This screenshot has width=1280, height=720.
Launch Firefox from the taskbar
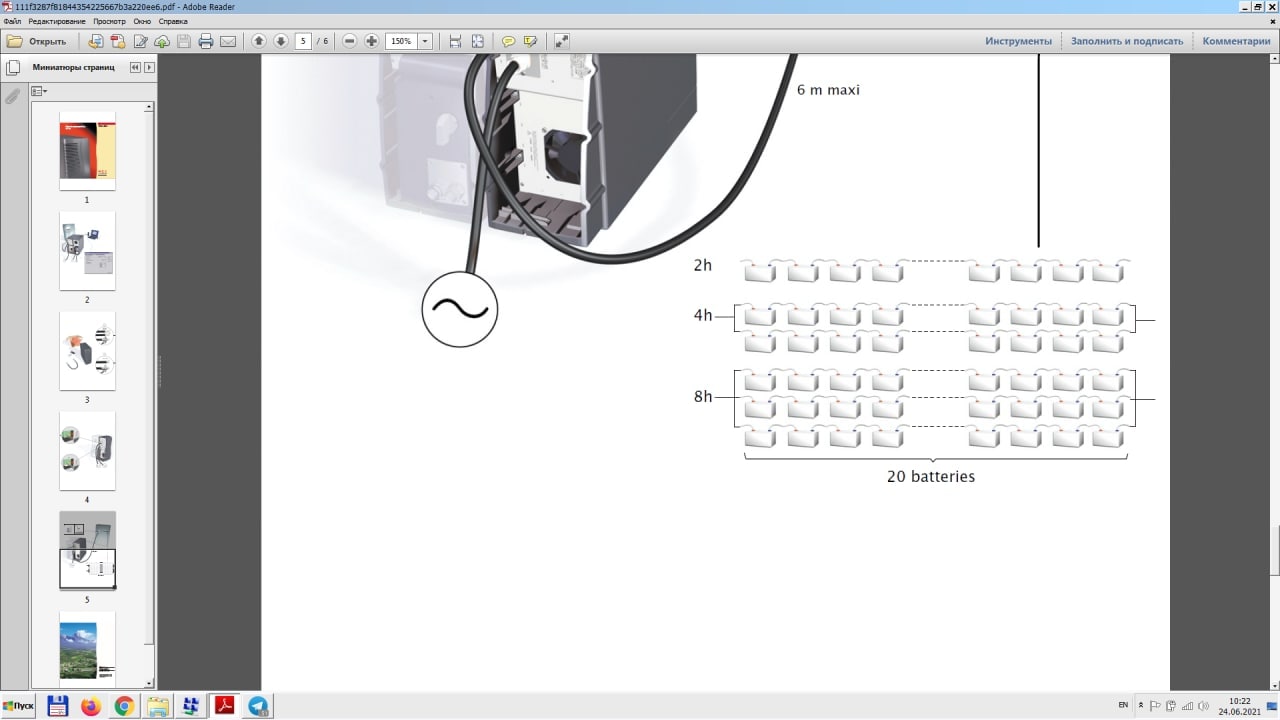(91, 706)
